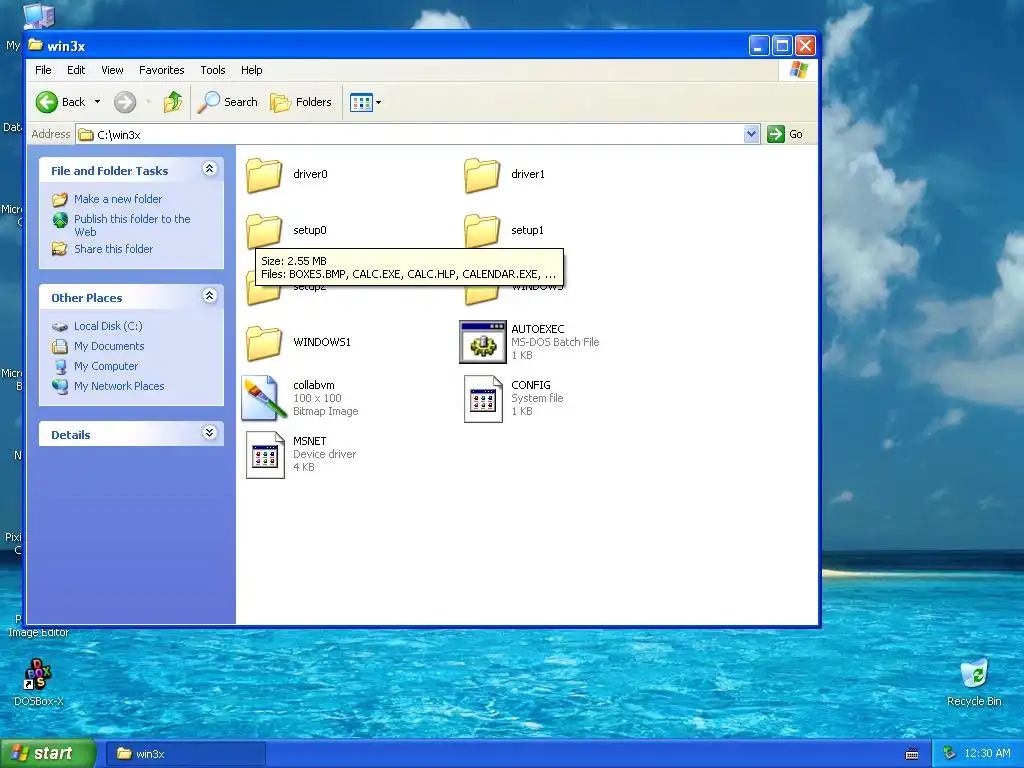Select the AUTOEXEC batch file icon
1024x768 pixels.
[483, 342]
